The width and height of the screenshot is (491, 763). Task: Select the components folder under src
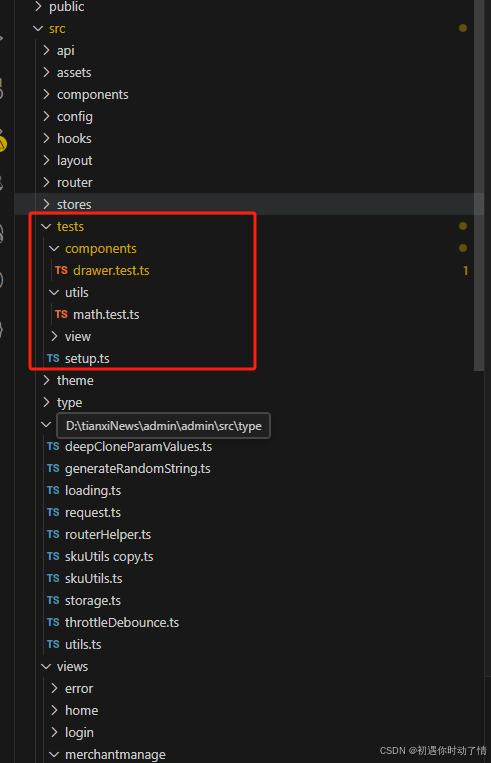point(92,94)
